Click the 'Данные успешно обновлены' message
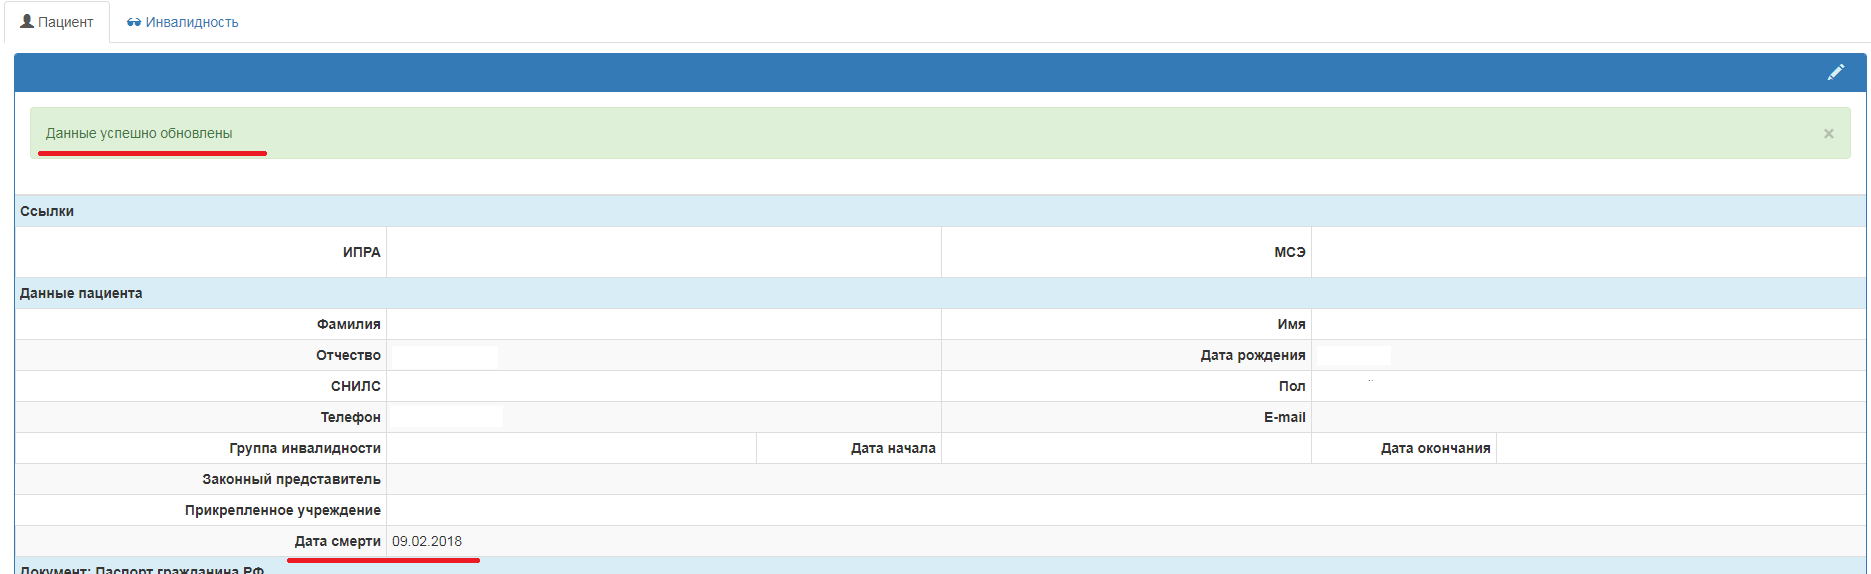1871x574 pixels. click(x=139, y=133)
